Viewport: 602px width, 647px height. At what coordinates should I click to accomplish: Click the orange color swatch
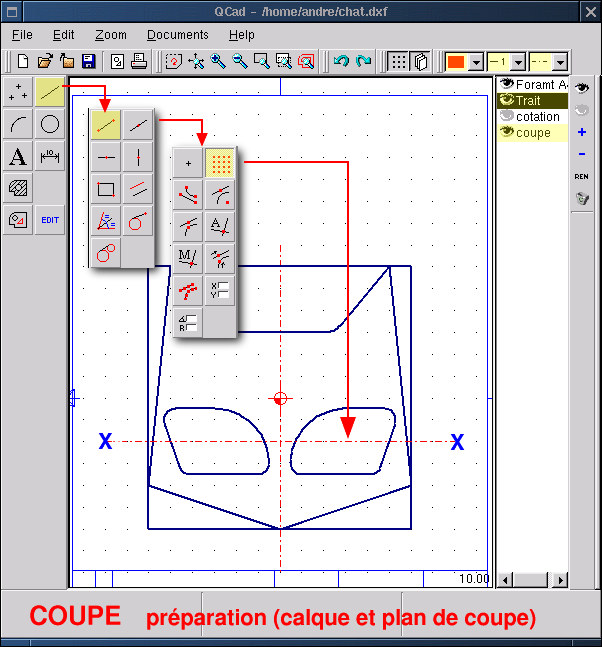456,62
